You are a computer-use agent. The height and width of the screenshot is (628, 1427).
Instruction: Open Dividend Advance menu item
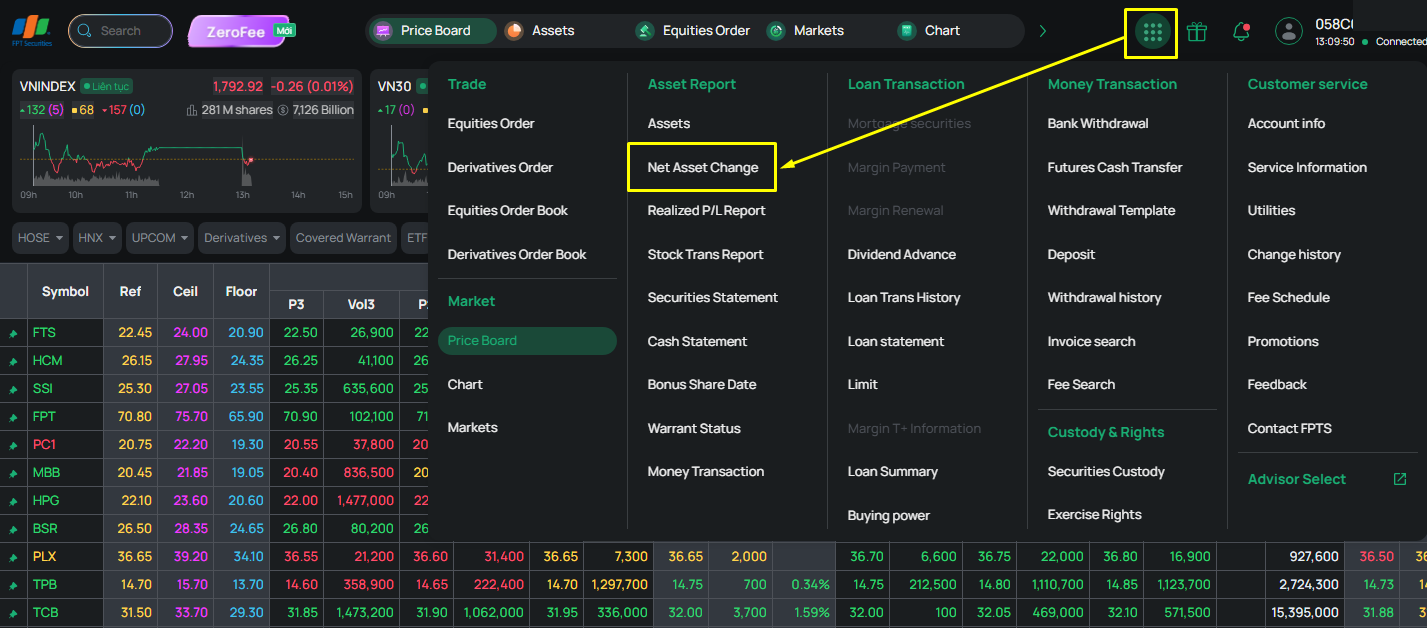click(x=902, y=255)
